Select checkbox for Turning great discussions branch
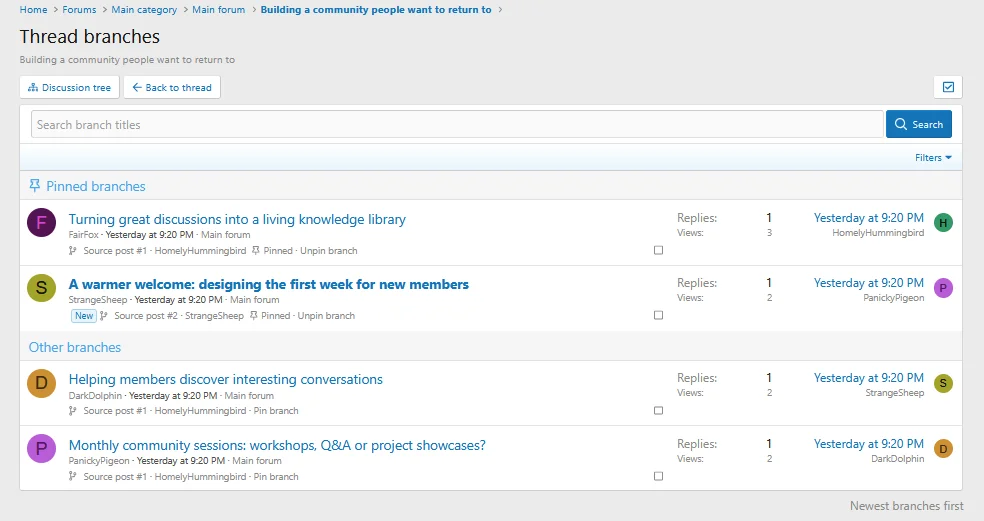The image size is (984, 521). click(x=658, y=250)
